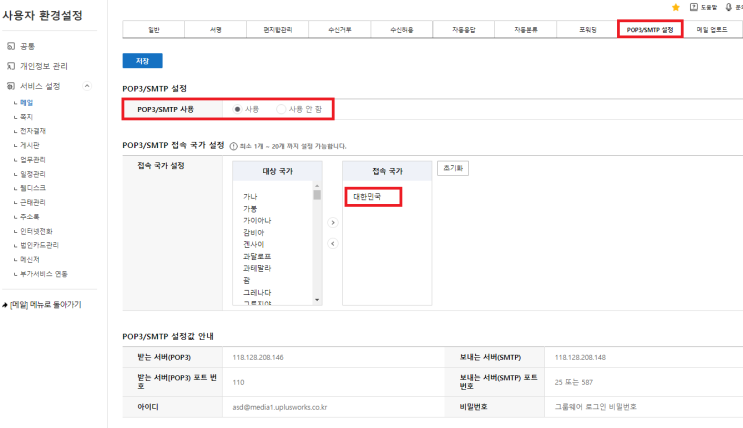Select 대한민국 in the 접속 국가 list
Image resolution: width=743 pixels, height=428 pixels.
click(x=367, y=197)
